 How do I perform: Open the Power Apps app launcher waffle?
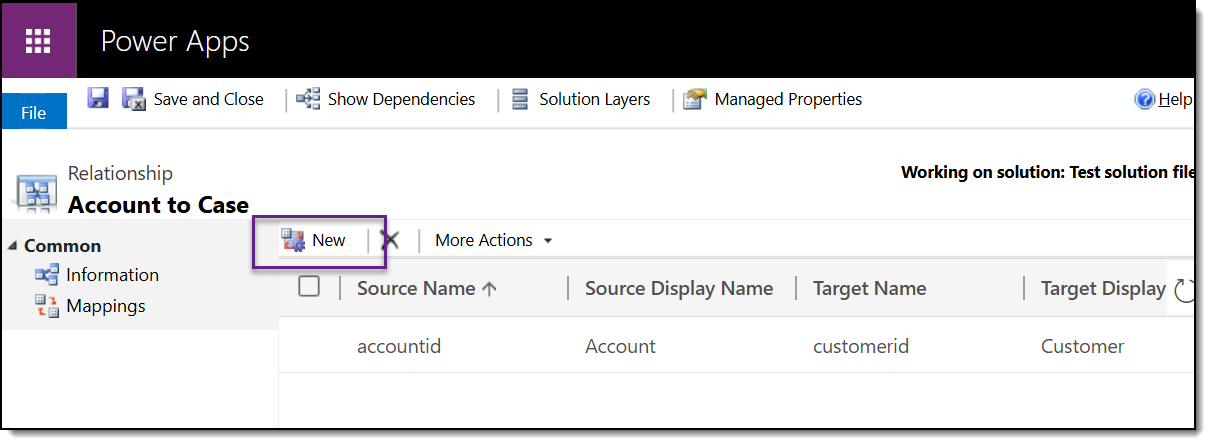pyautogui.click(x=38, y=41)
